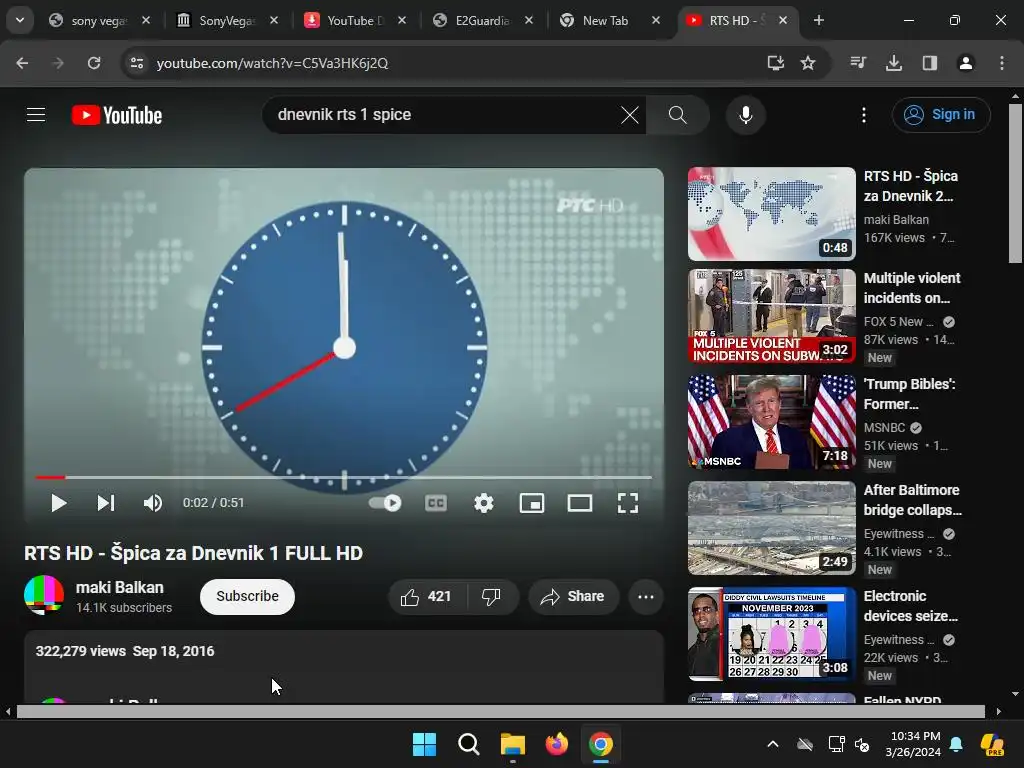This screenshot has width=1024, height=768.
Task: Click the address bar URL
Action: pos(272,63)
